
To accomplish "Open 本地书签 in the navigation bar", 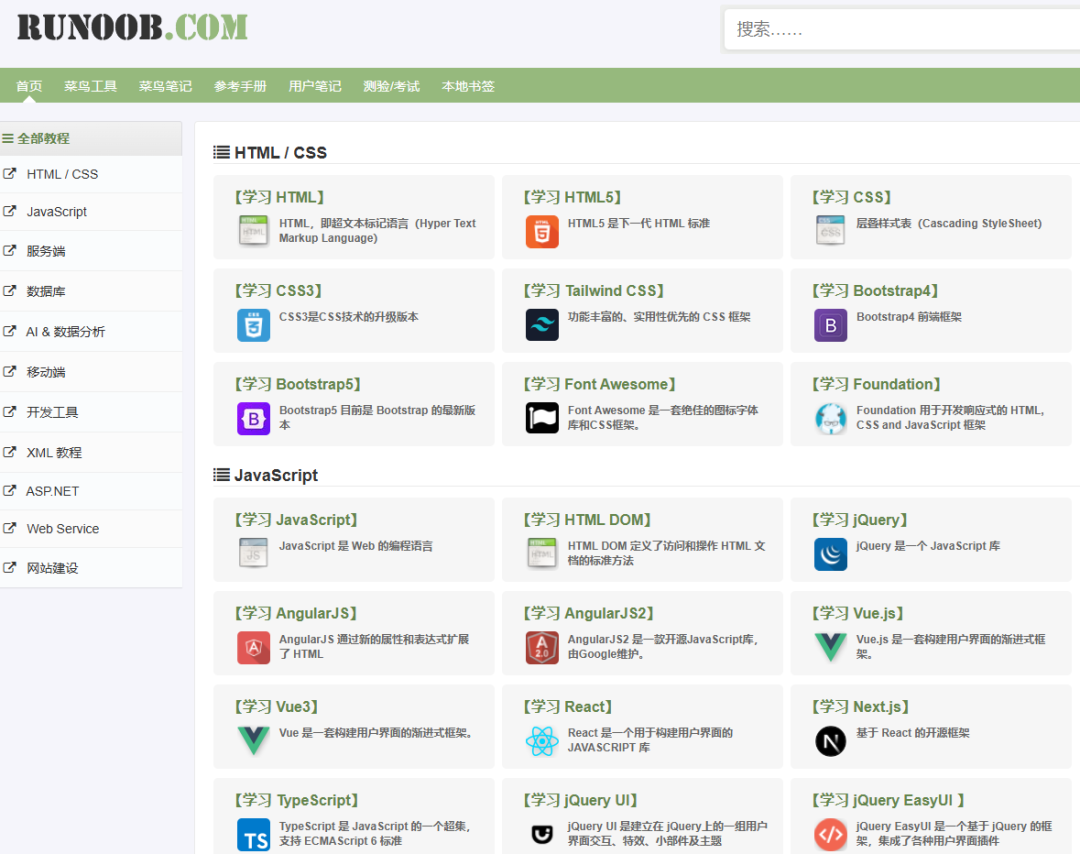I will (468, 86).
